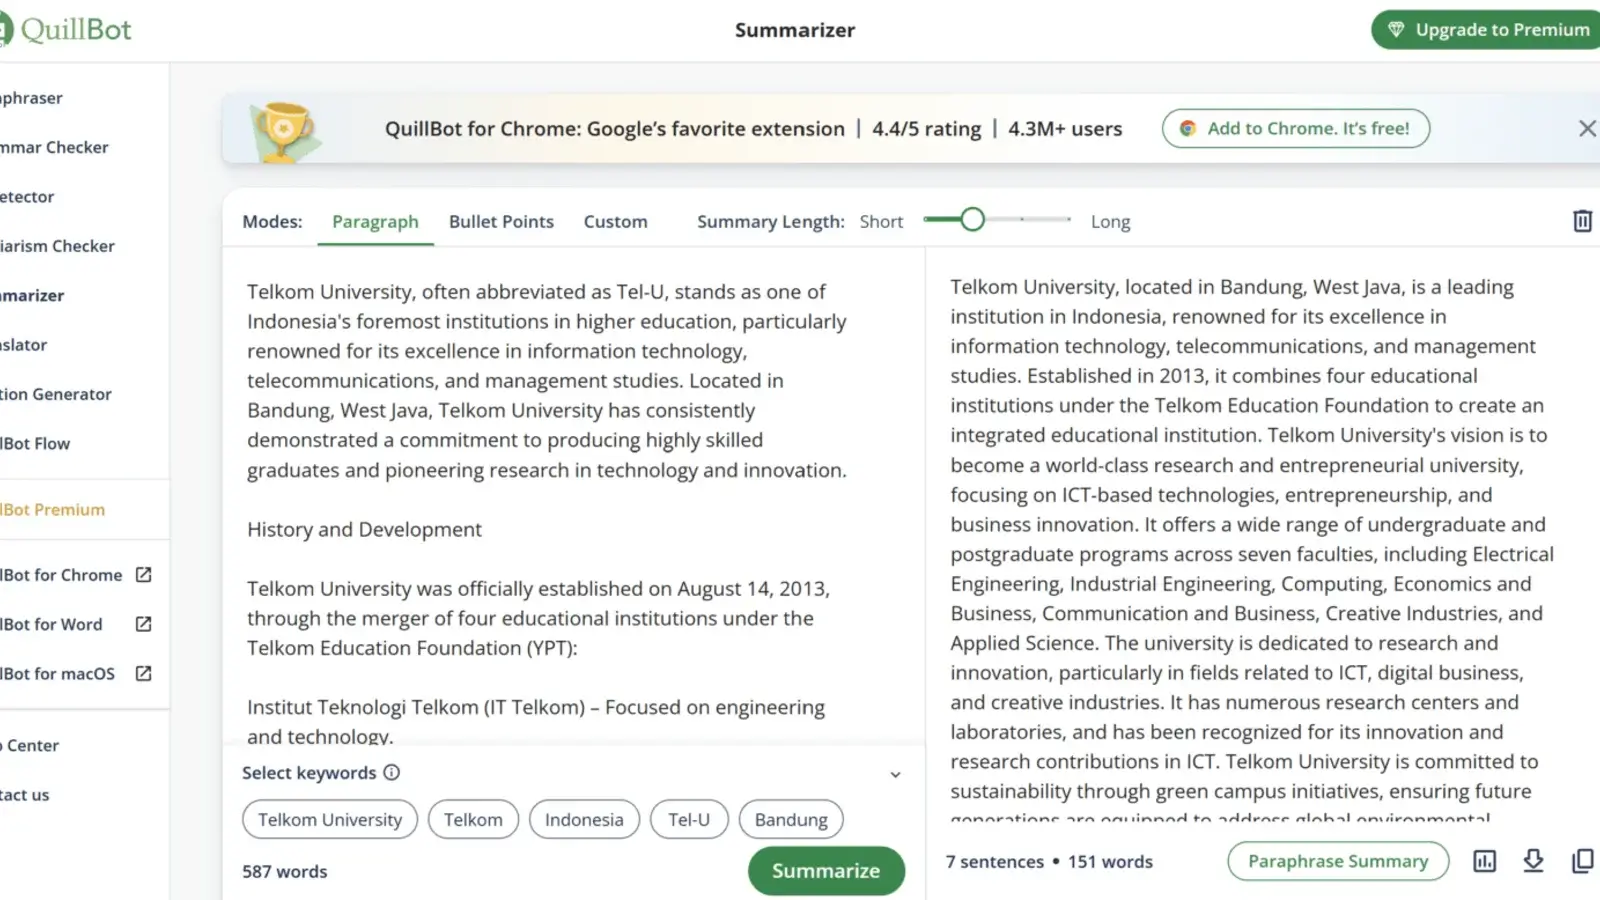
Task: Open QuillBot for Chrome external link icon
Action: point(143,575)
